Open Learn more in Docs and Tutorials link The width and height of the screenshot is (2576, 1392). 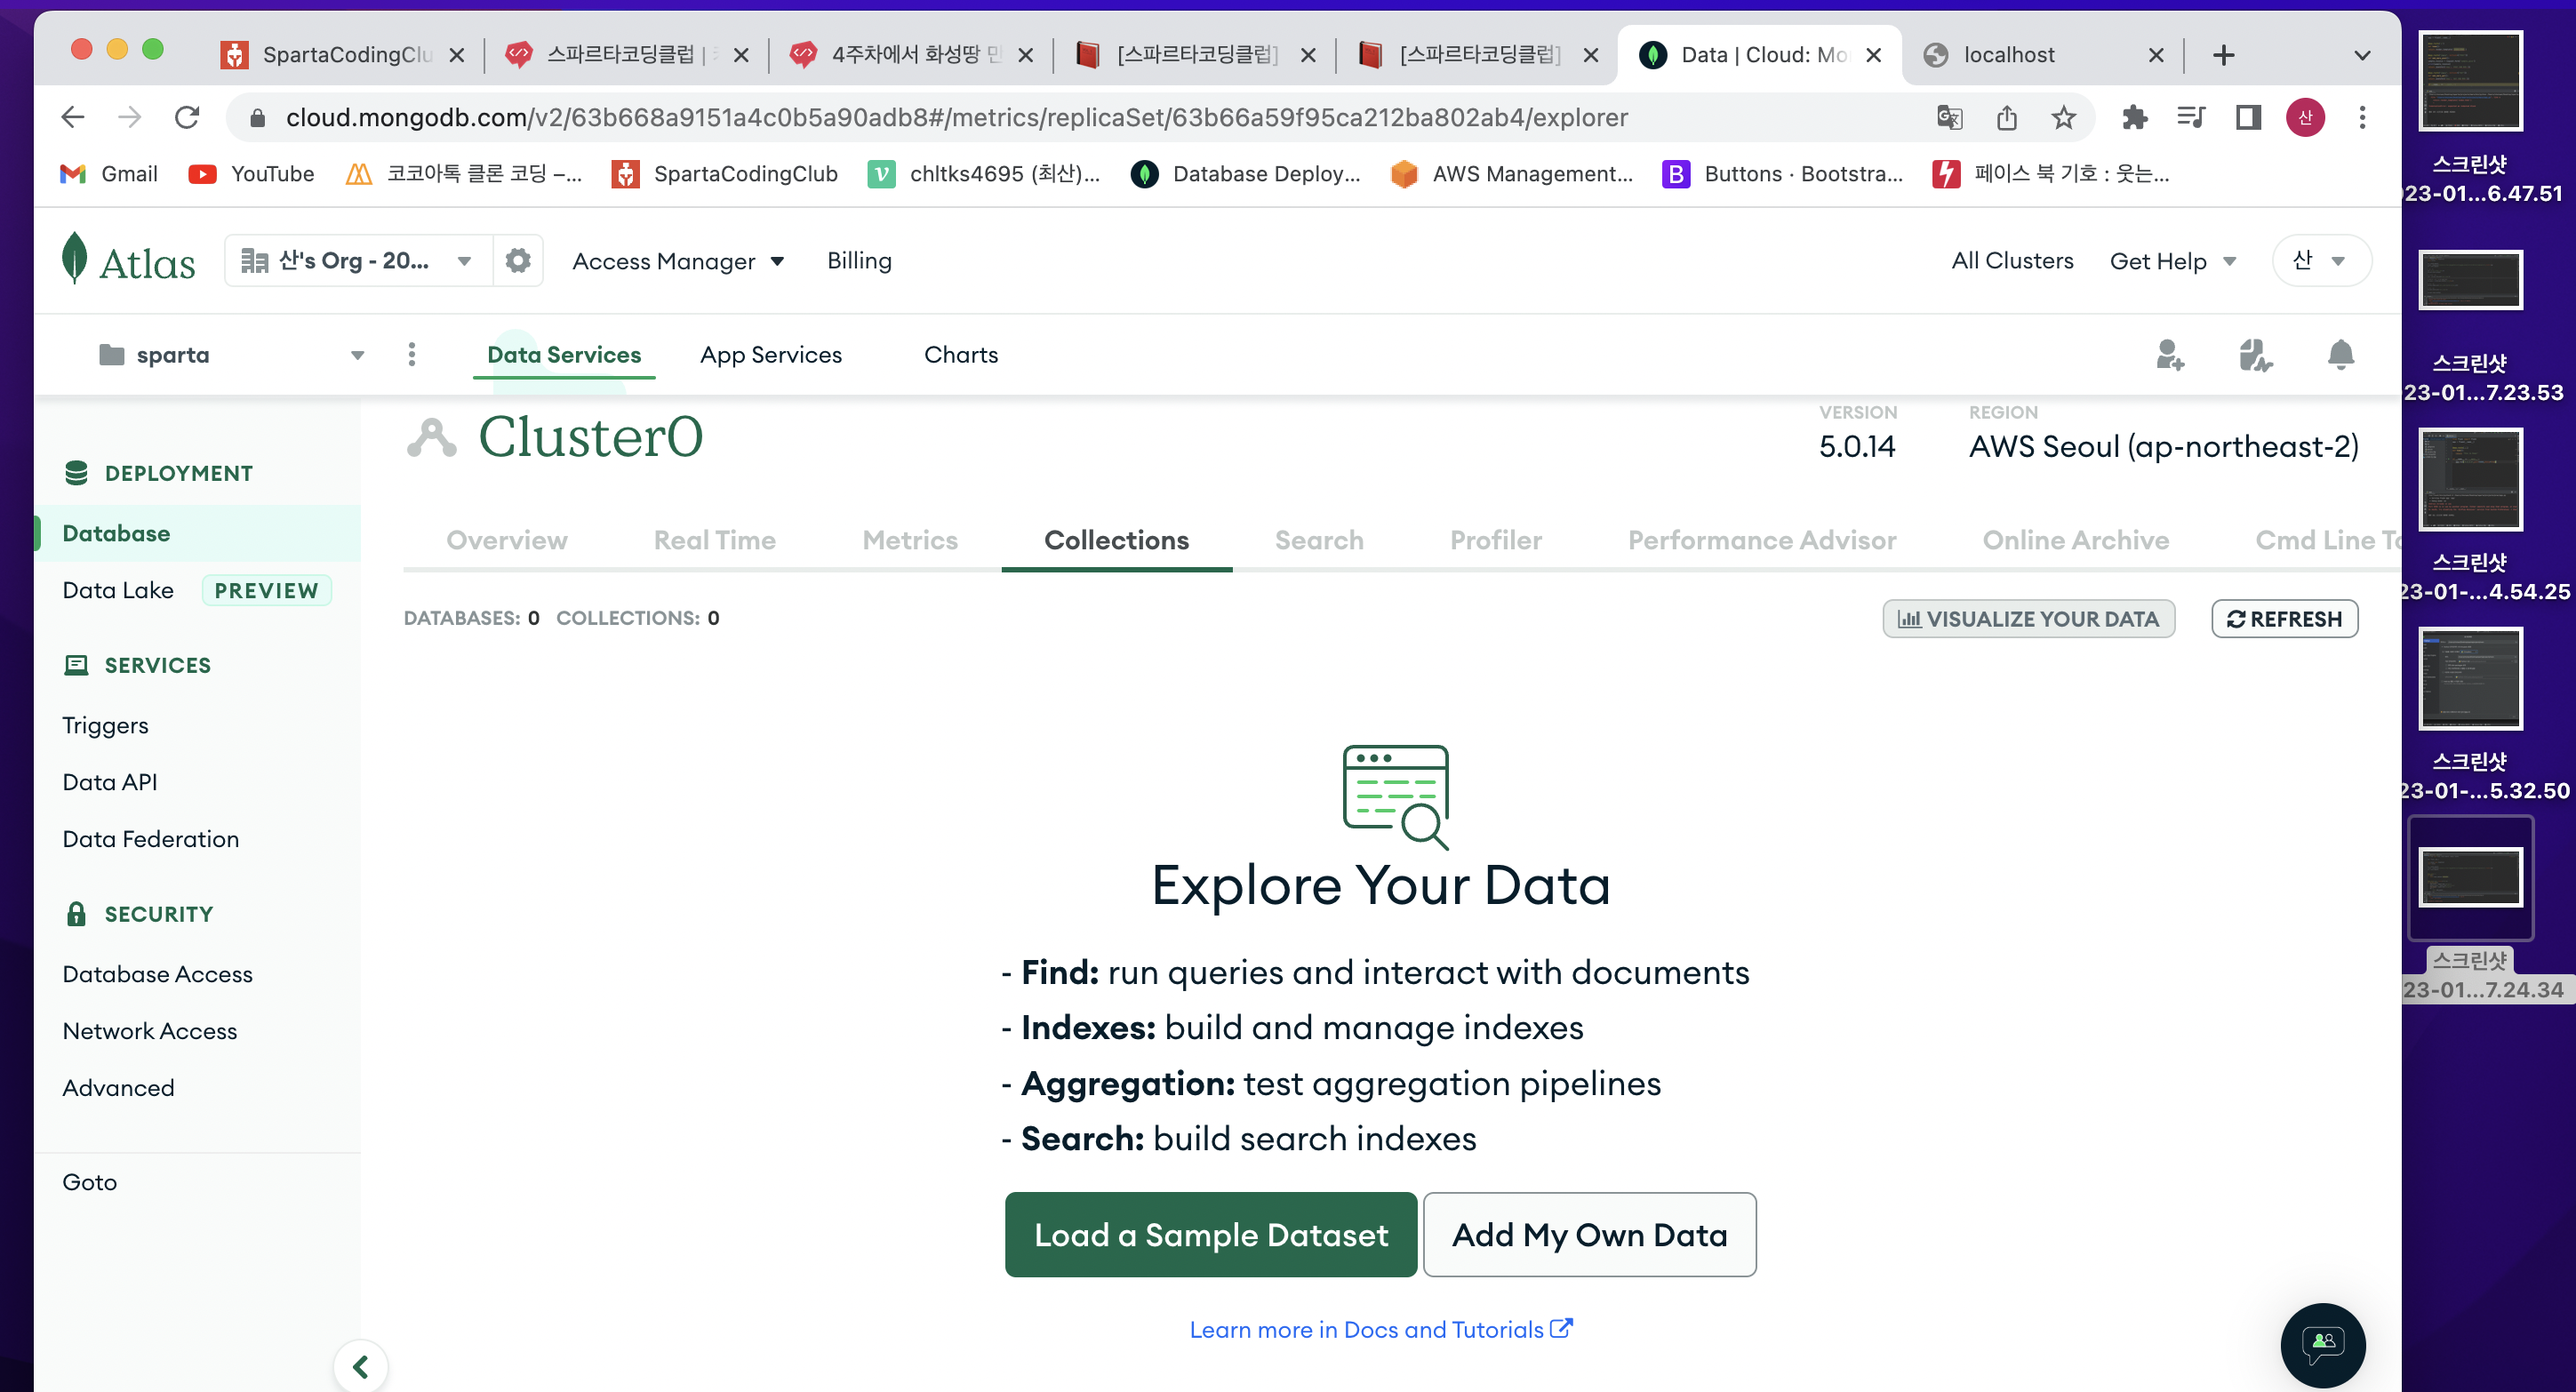point(1381,1329)
